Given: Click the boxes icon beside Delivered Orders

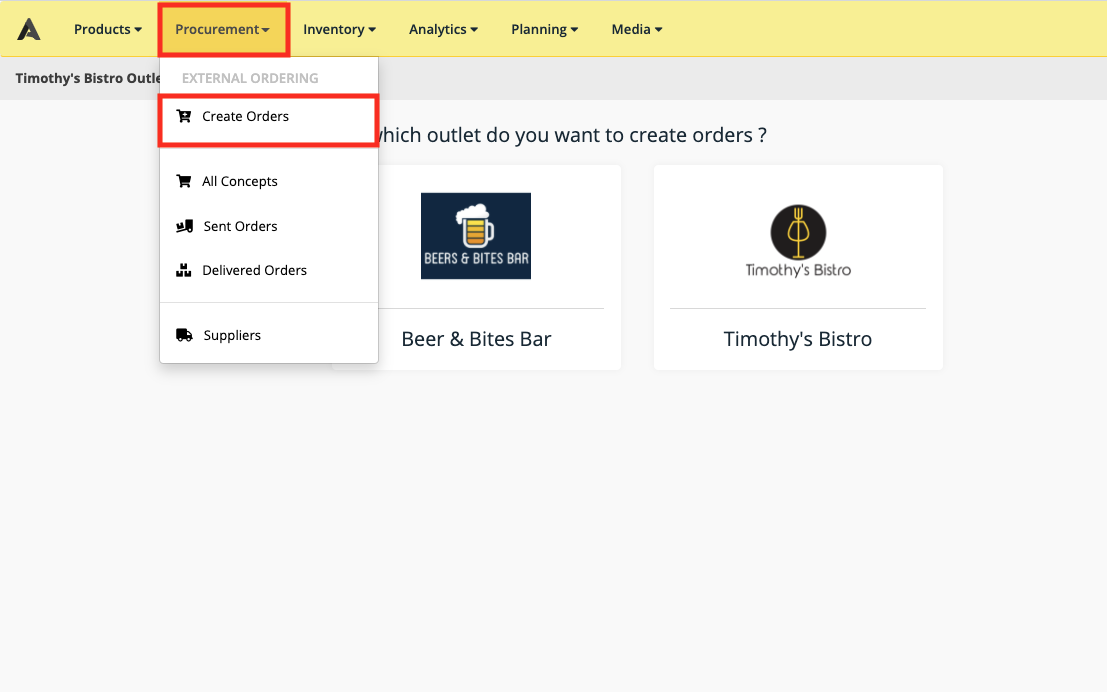Looking at the screenshot, I should 183,270.
